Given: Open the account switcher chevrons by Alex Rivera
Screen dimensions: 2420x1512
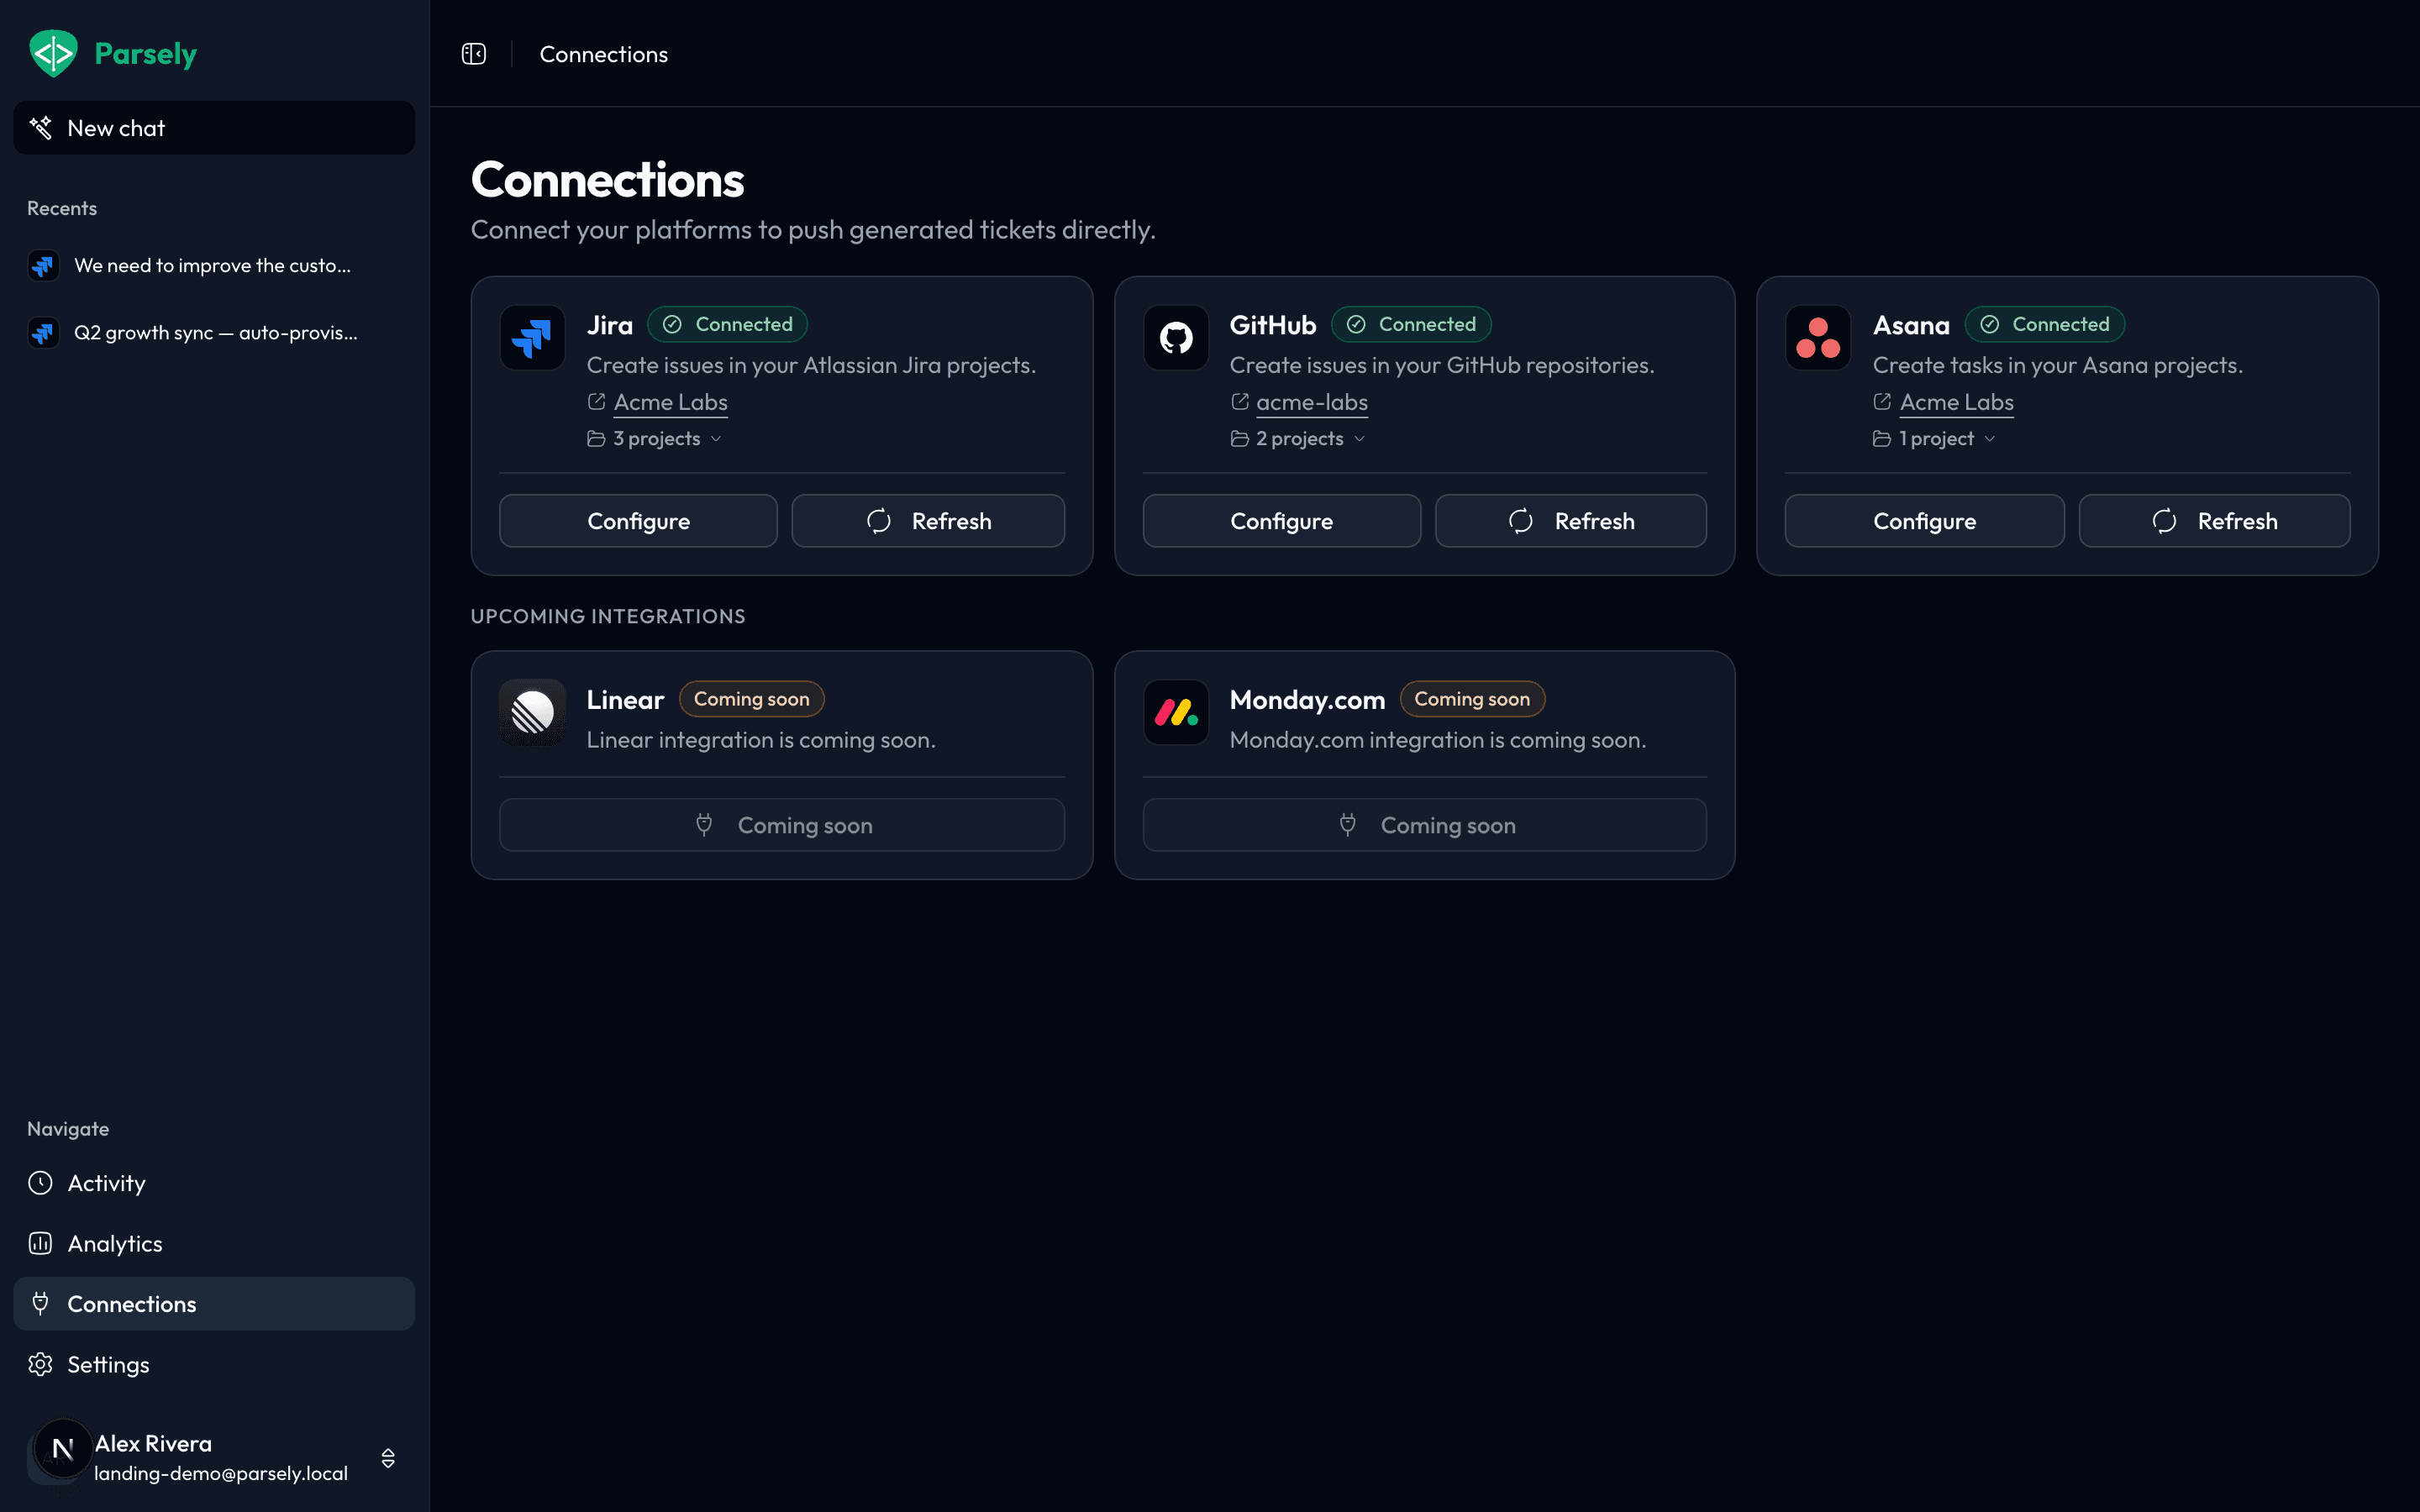Looking at the screenshot, I should click(x=388, y=1458).
